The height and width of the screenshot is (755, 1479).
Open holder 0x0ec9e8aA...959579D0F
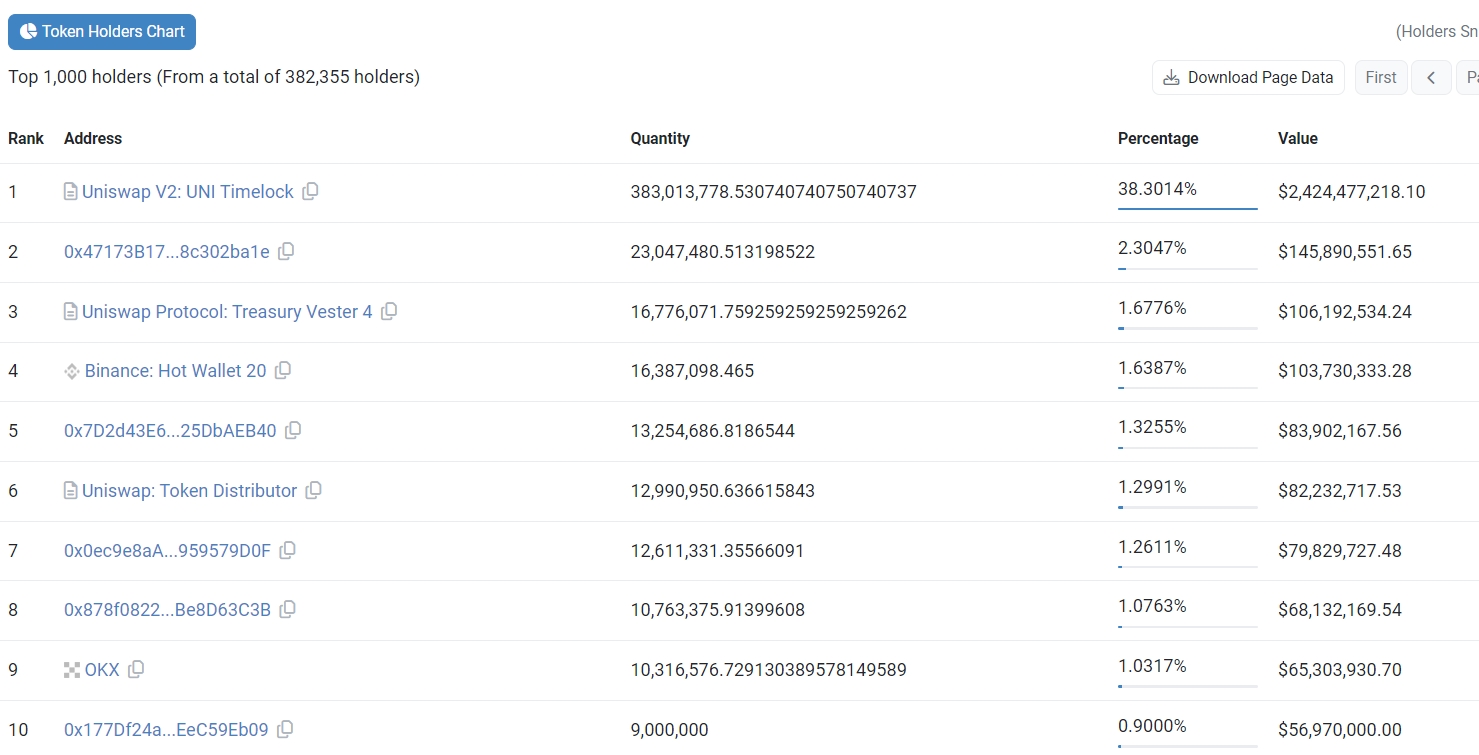pos(167,550)
